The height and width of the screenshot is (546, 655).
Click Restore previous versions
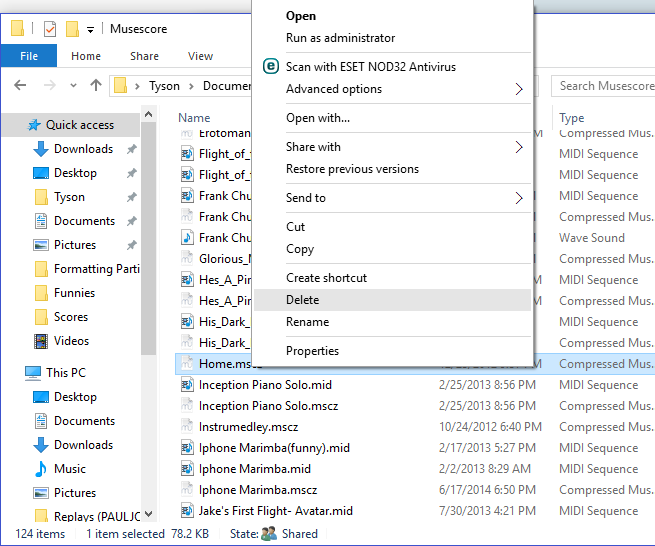coord(392,169)
